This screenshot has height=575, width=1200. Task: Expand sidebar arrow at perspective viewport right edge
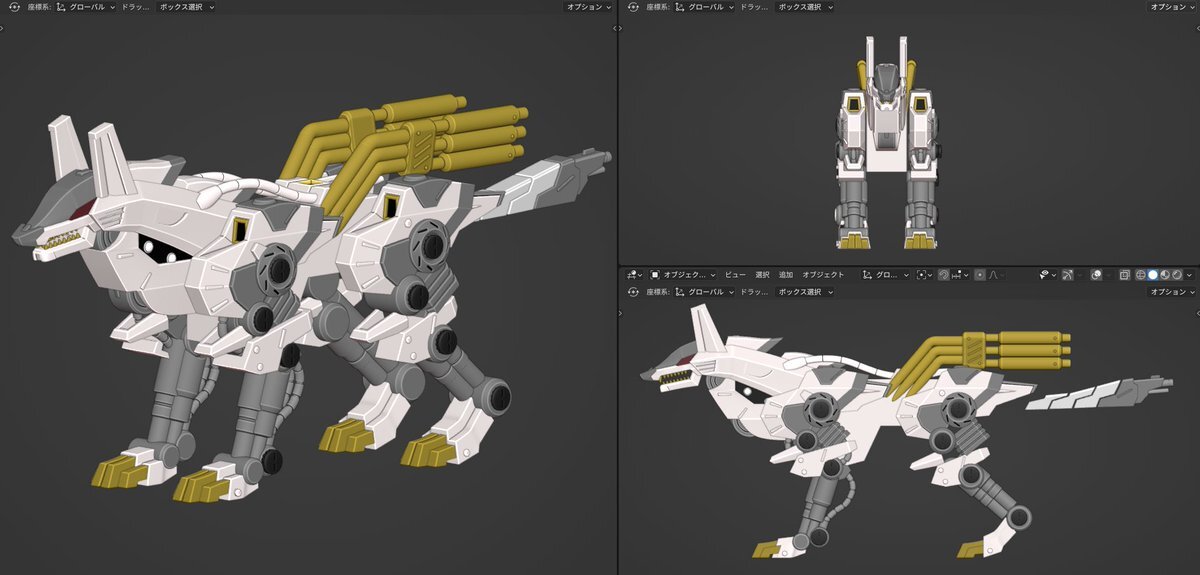(x=613, y=28)
